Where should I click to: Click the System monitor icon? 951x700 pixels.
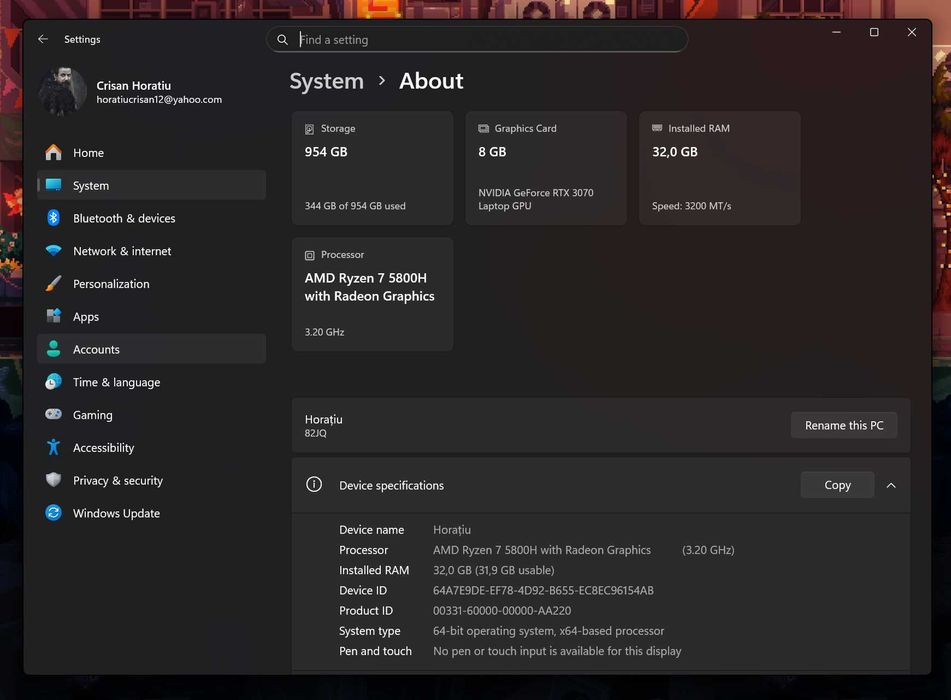53,185
